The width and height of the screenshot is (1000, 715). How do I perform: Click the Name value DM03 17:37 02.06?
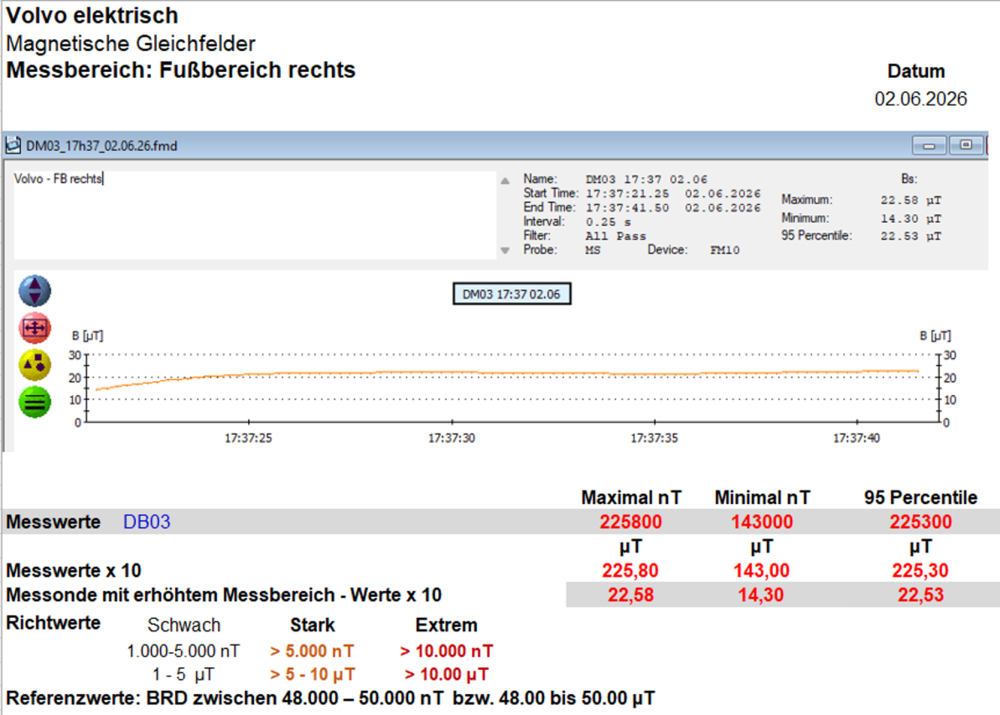click(x=647, y=179)
